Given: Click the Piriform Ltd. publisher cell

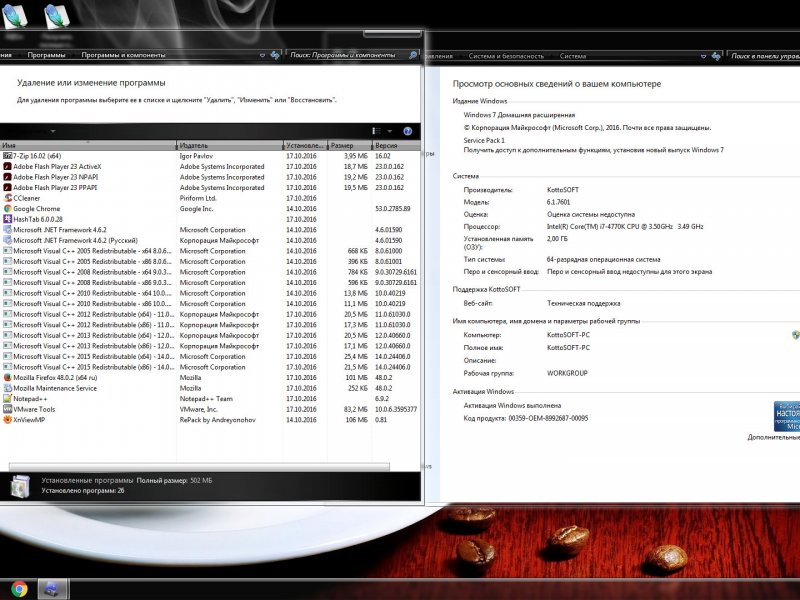Looking at the screenshot, I should point(198,198).
